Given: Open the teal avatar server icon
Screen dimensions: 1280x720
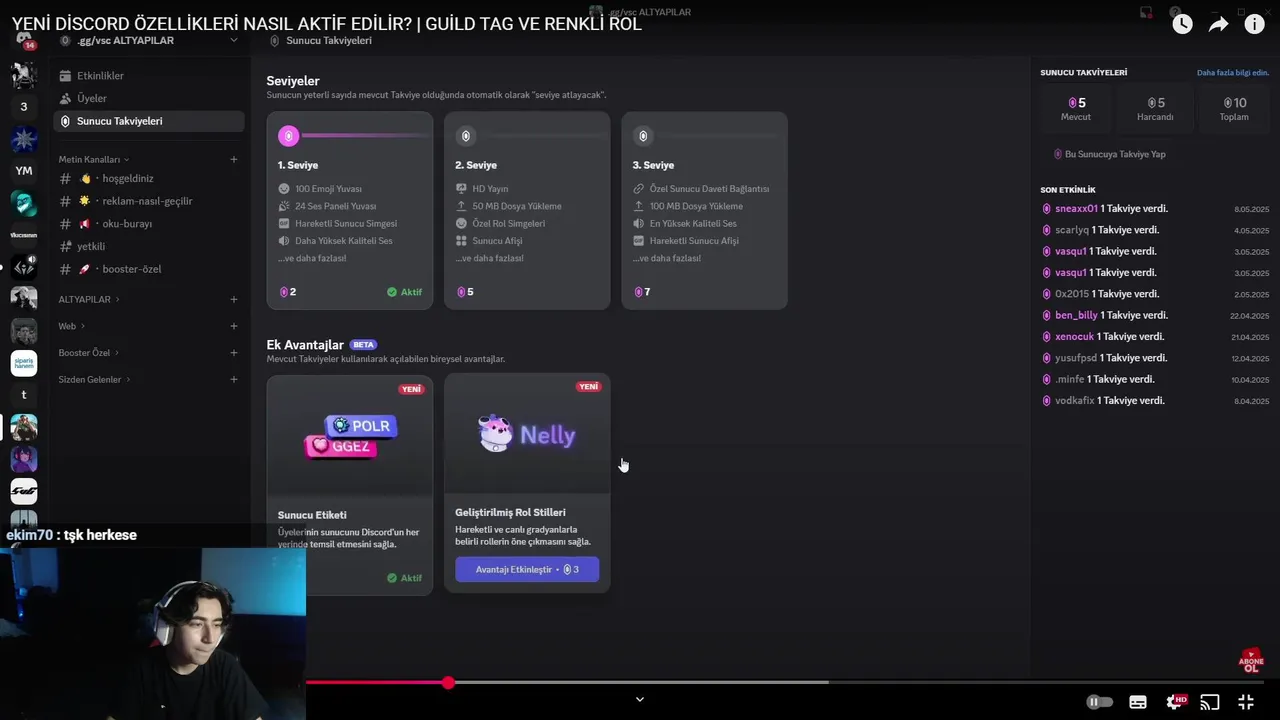Looking at the screenshot, I should [x=24, y=203].
